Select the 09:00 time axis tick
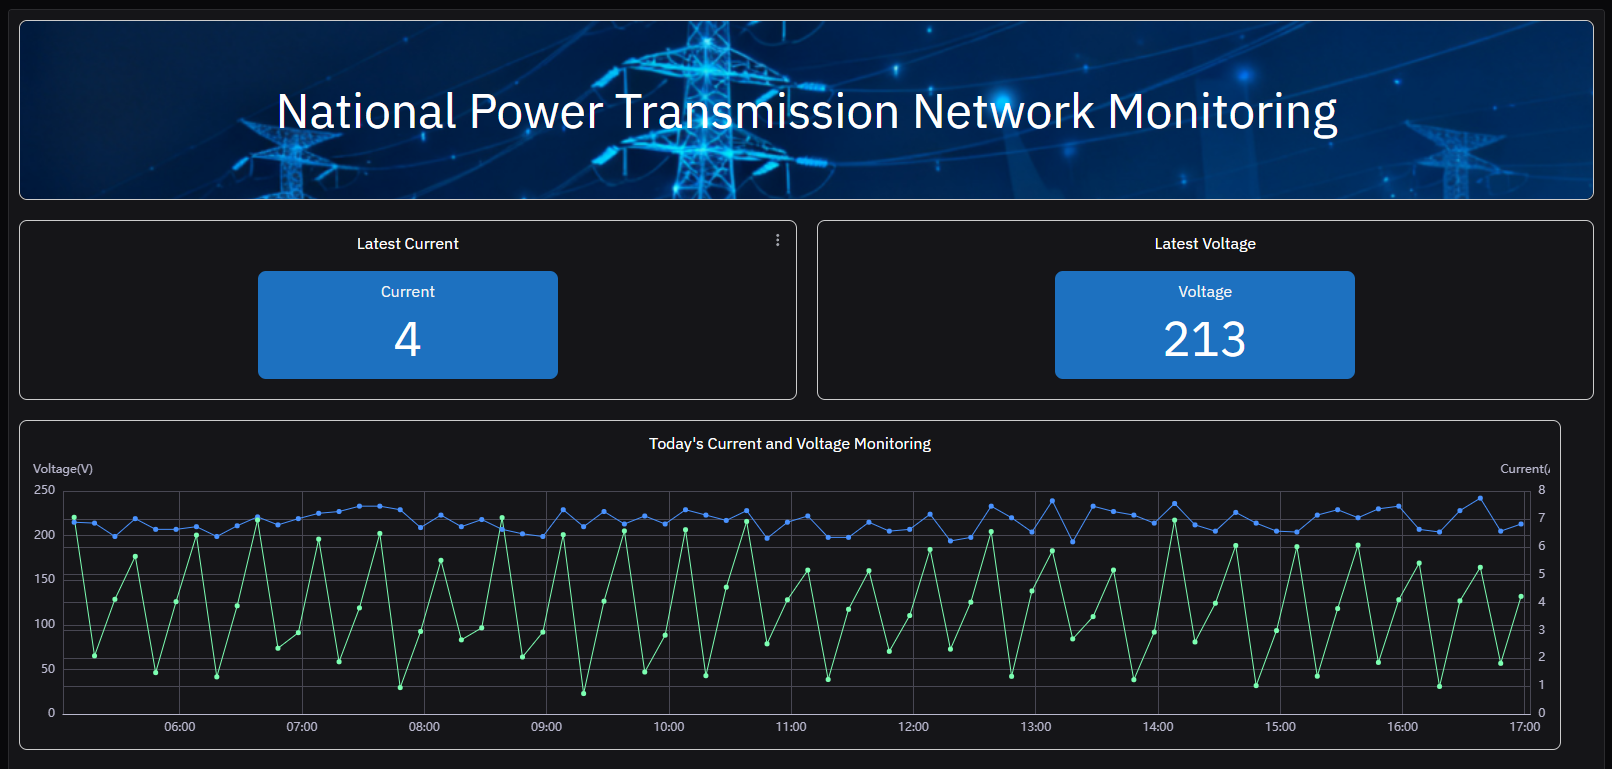 tap(546, 727)
